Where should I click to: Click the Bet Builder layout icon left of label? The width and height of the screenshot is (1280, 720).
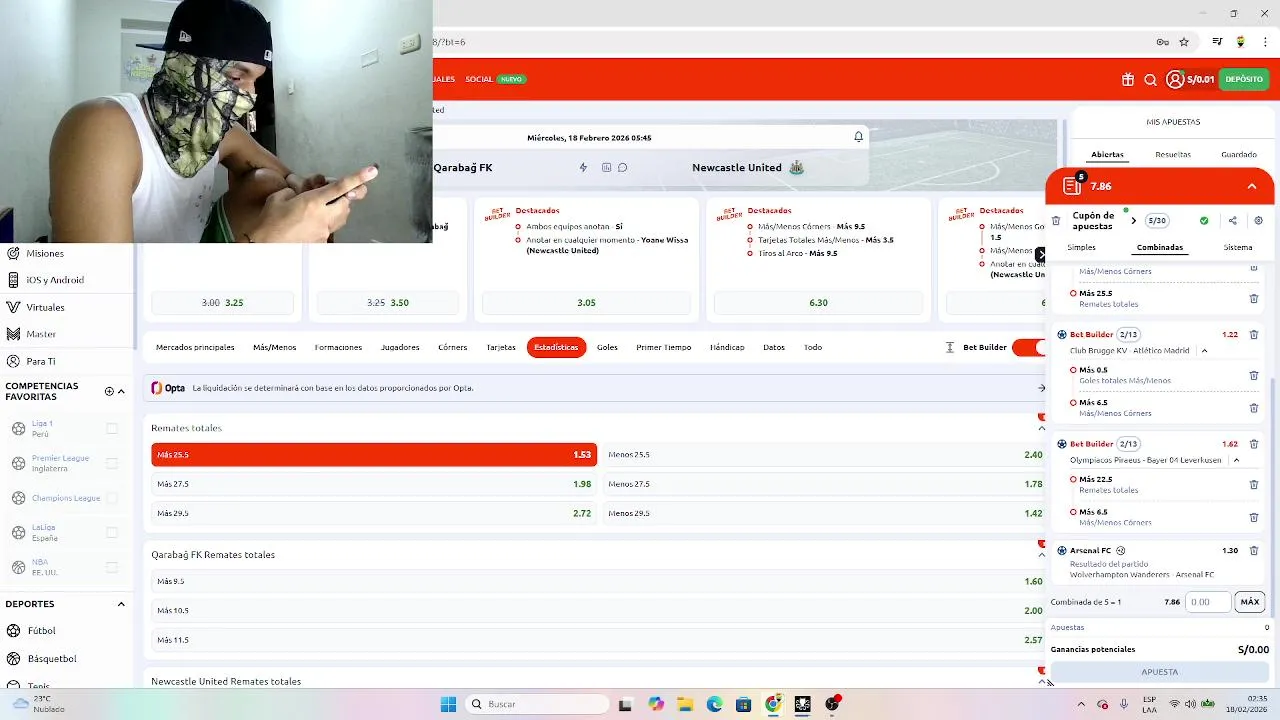click(x=950, y=347)
